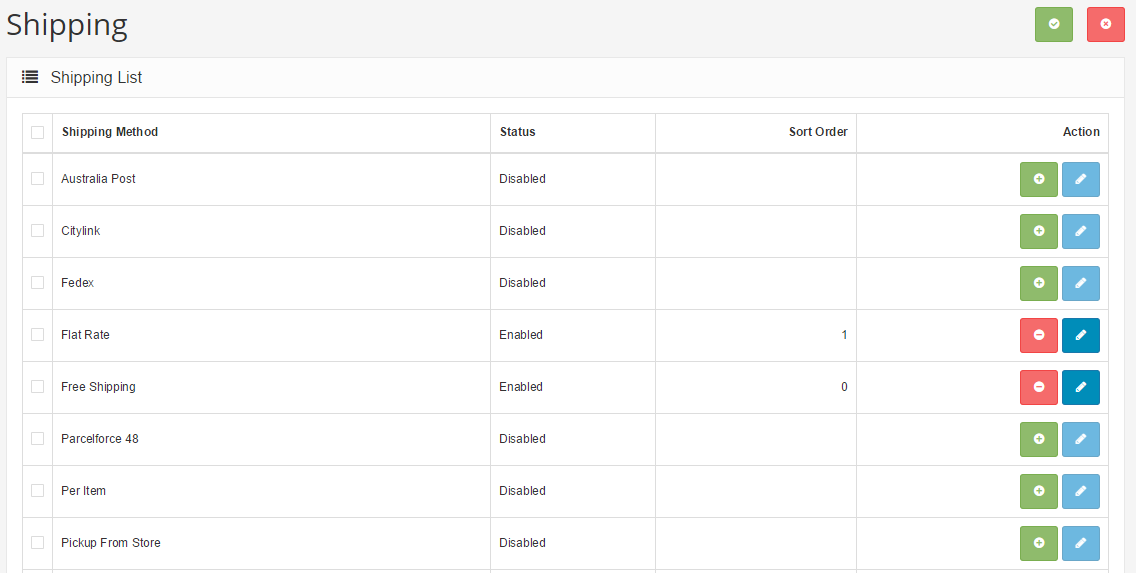Uninstall the Free Shipping method
Image resolution: width=1136 pixels, height=573 pixels.
point(1039,388)
